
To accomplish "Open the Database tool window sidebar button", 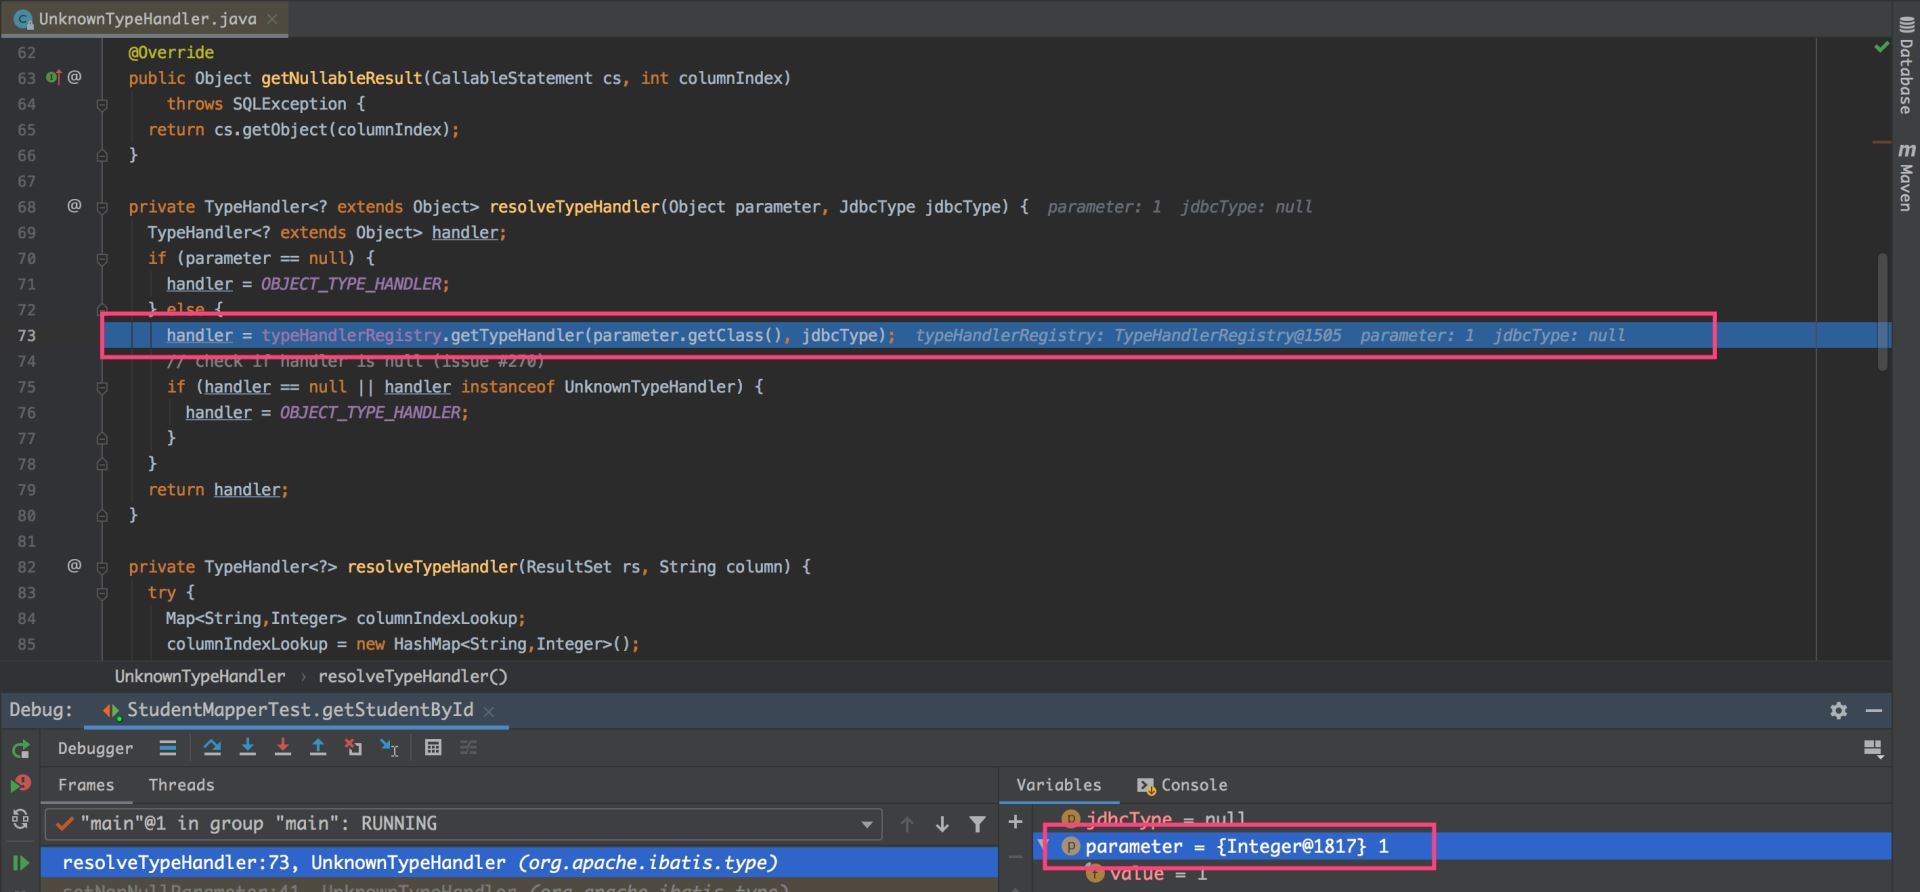I will pos(1906,67).
